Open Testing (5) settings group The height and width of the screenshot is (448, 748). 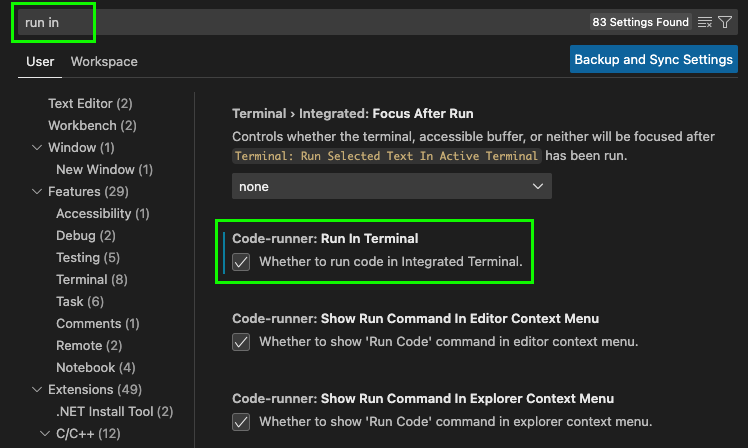click(88, 257)
